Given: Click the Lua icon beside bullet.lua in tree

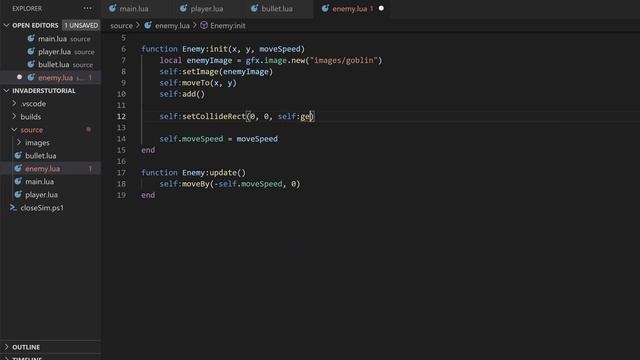Looking at the screenshot, I should (x=18, y=156).
